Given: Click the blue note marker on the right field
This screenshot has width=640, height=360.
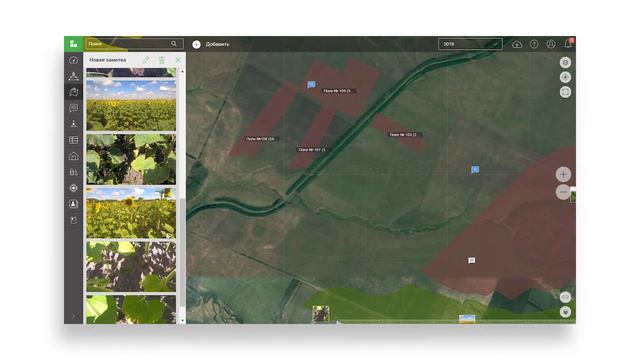Looking at the screenshot, I should coord(475,169).
